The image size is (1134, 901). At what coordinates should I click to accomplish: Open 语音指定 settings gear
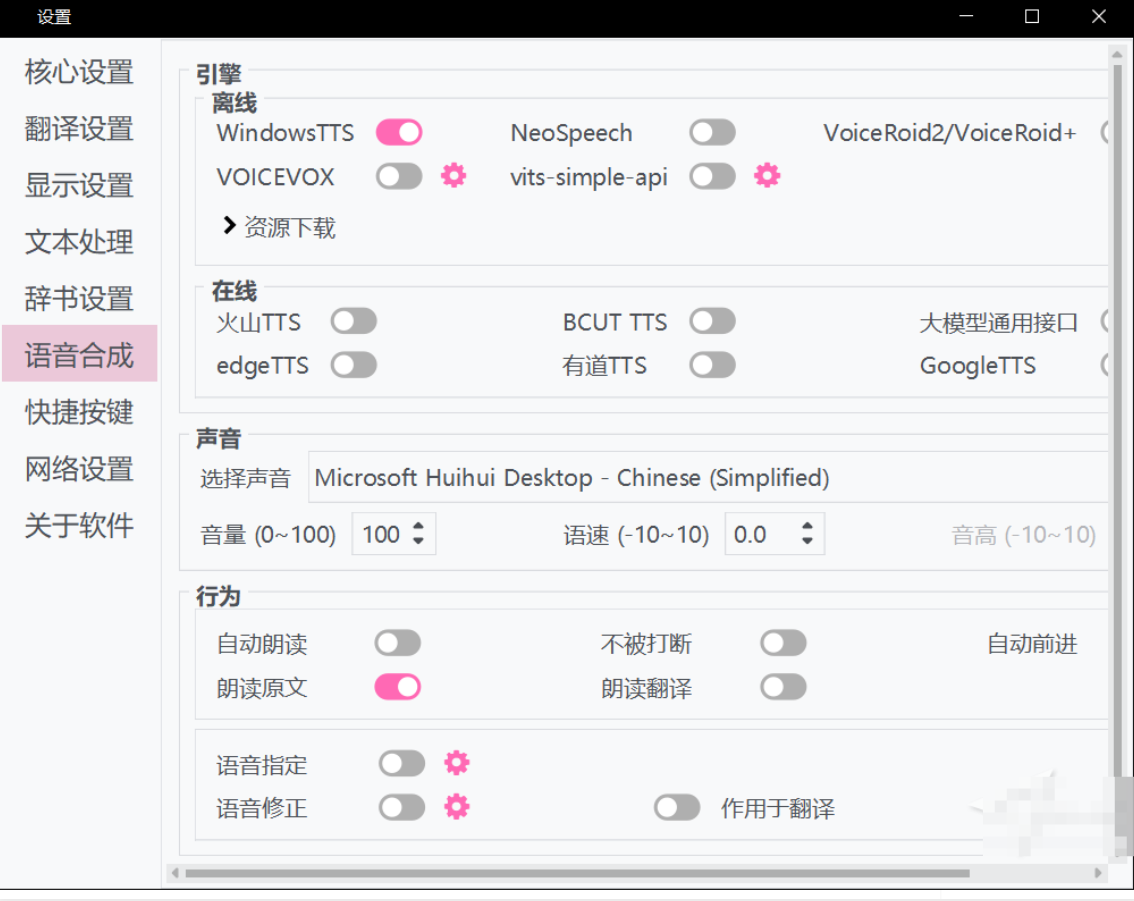(x=456, y=763)
